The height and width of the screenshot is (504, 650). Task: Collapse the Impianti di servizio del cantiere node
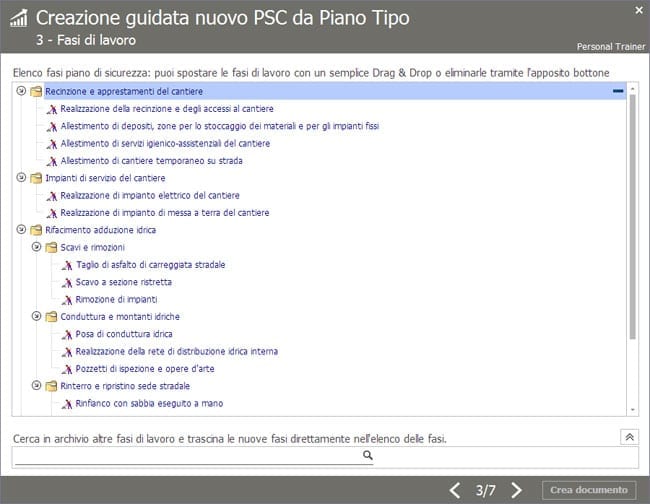coord(21,177)
